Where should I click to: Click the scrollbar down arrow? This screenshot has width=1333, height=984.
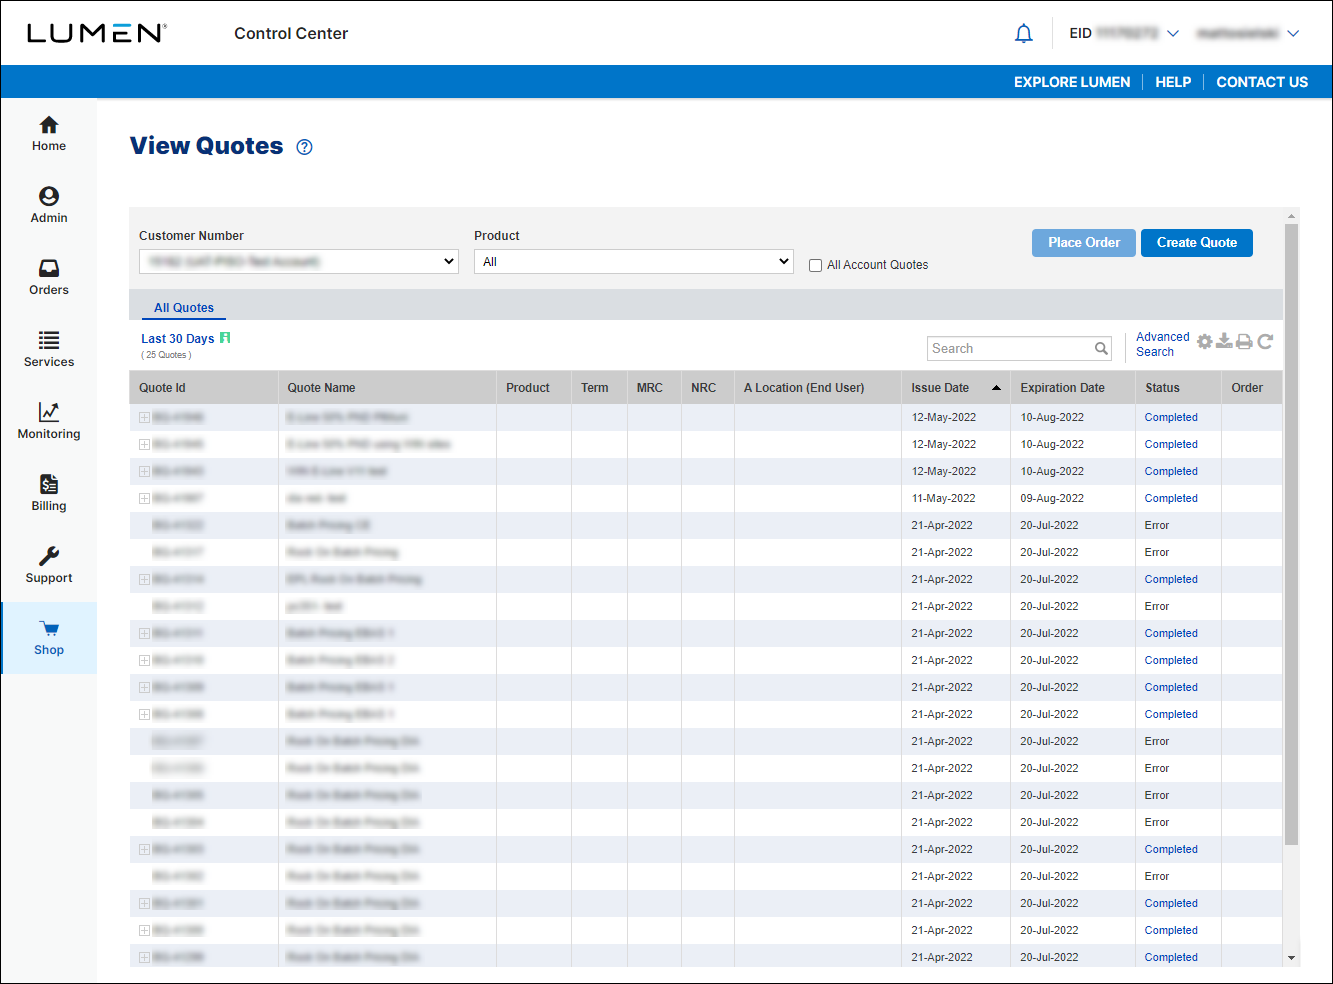coord(1291,958)
